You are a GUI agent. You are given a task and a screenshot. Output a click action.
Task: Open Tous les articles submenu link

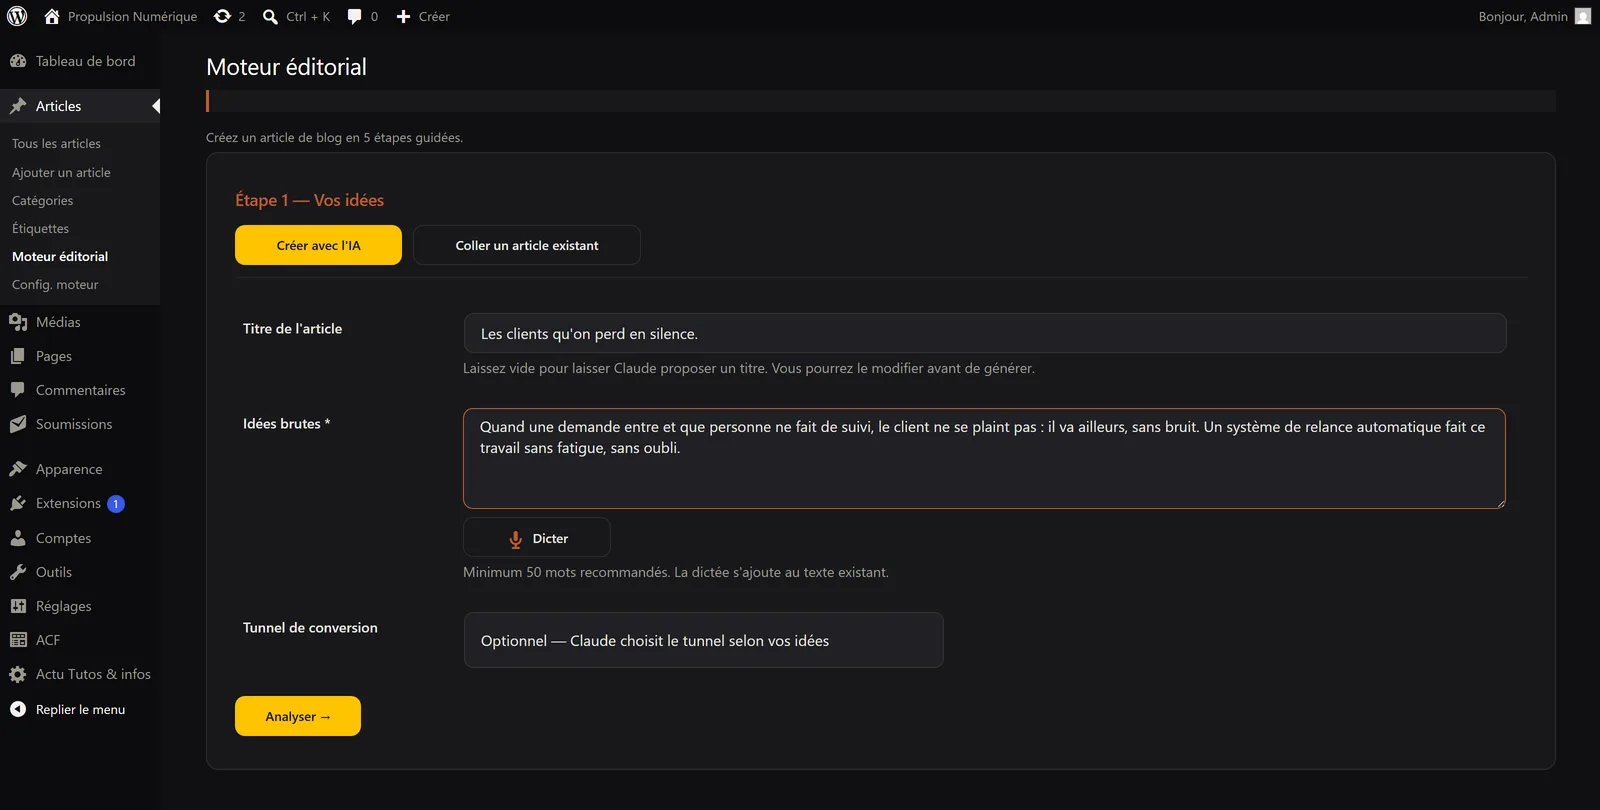pyautogui.click(x=56, y=144)
